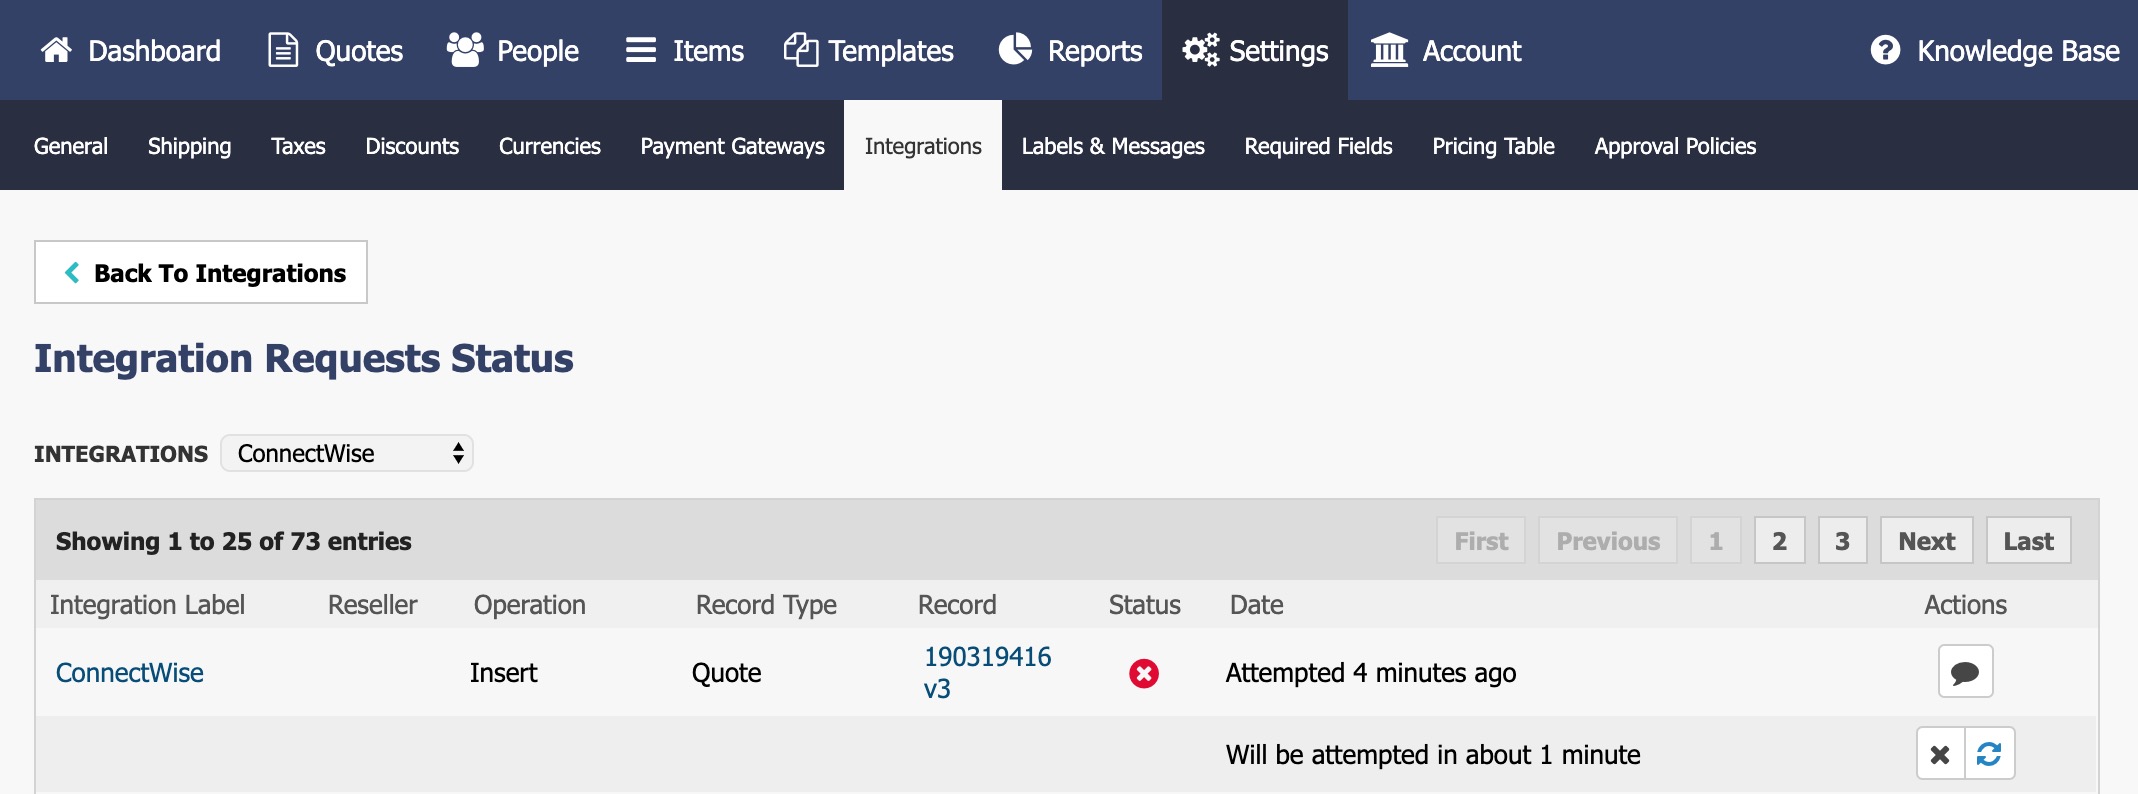Screen dimensions: 2138x794
Task: Click the Reseller column header
Action: (373, 605)
